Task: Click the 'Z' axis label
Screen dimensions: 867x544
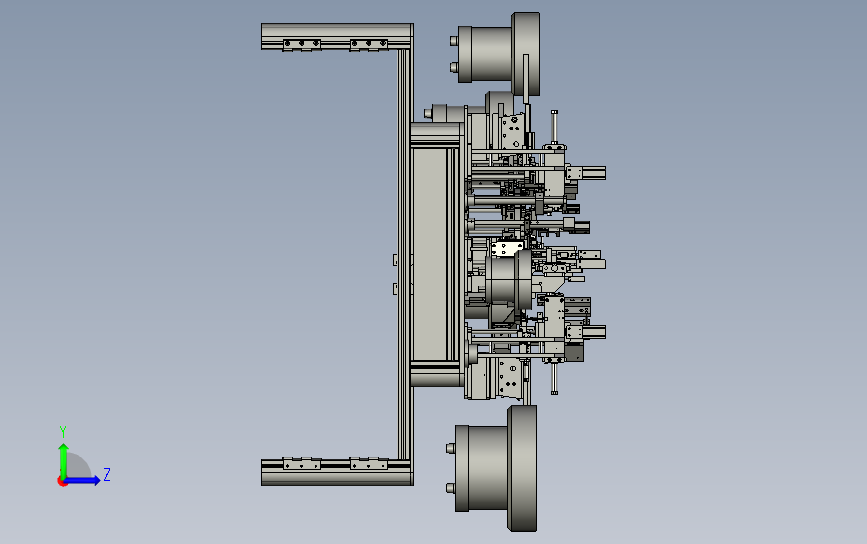Action: (x=107, y=474)
